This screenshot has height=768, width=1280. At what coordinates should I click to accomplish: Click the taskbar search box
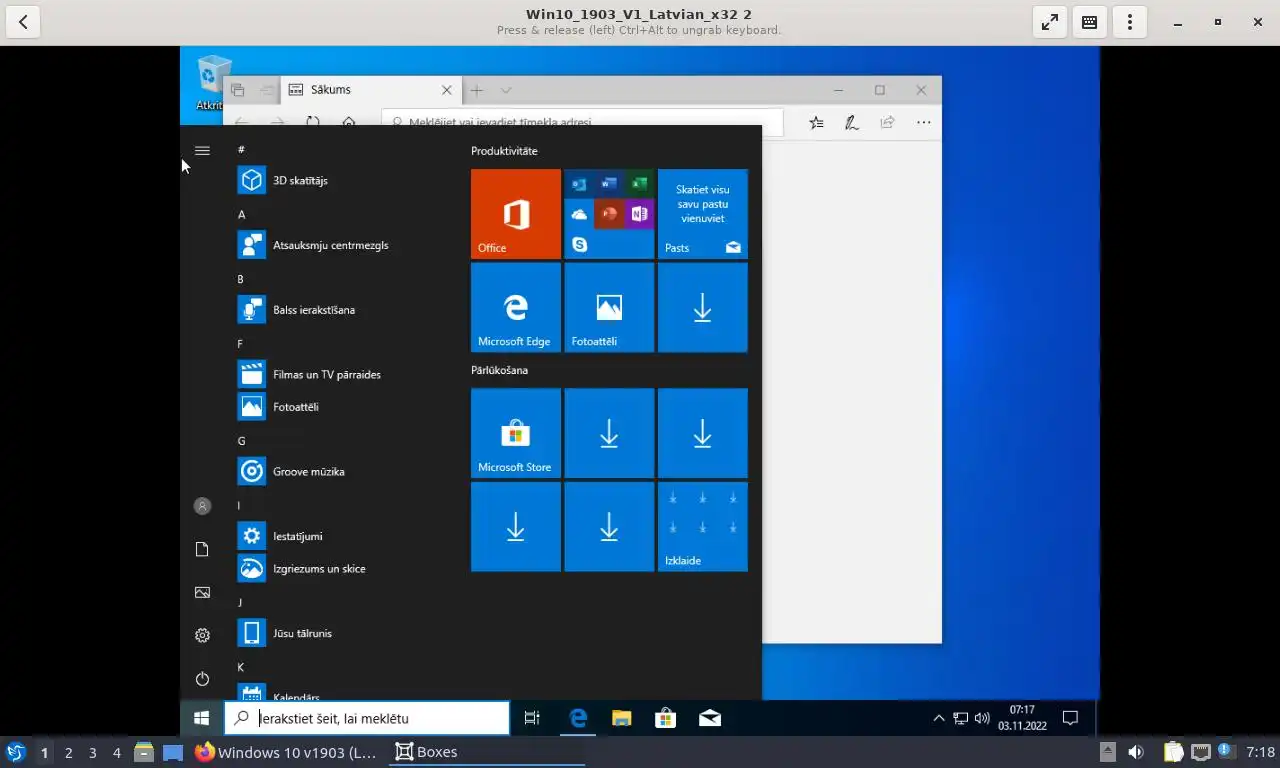click(x=367, y=718)
